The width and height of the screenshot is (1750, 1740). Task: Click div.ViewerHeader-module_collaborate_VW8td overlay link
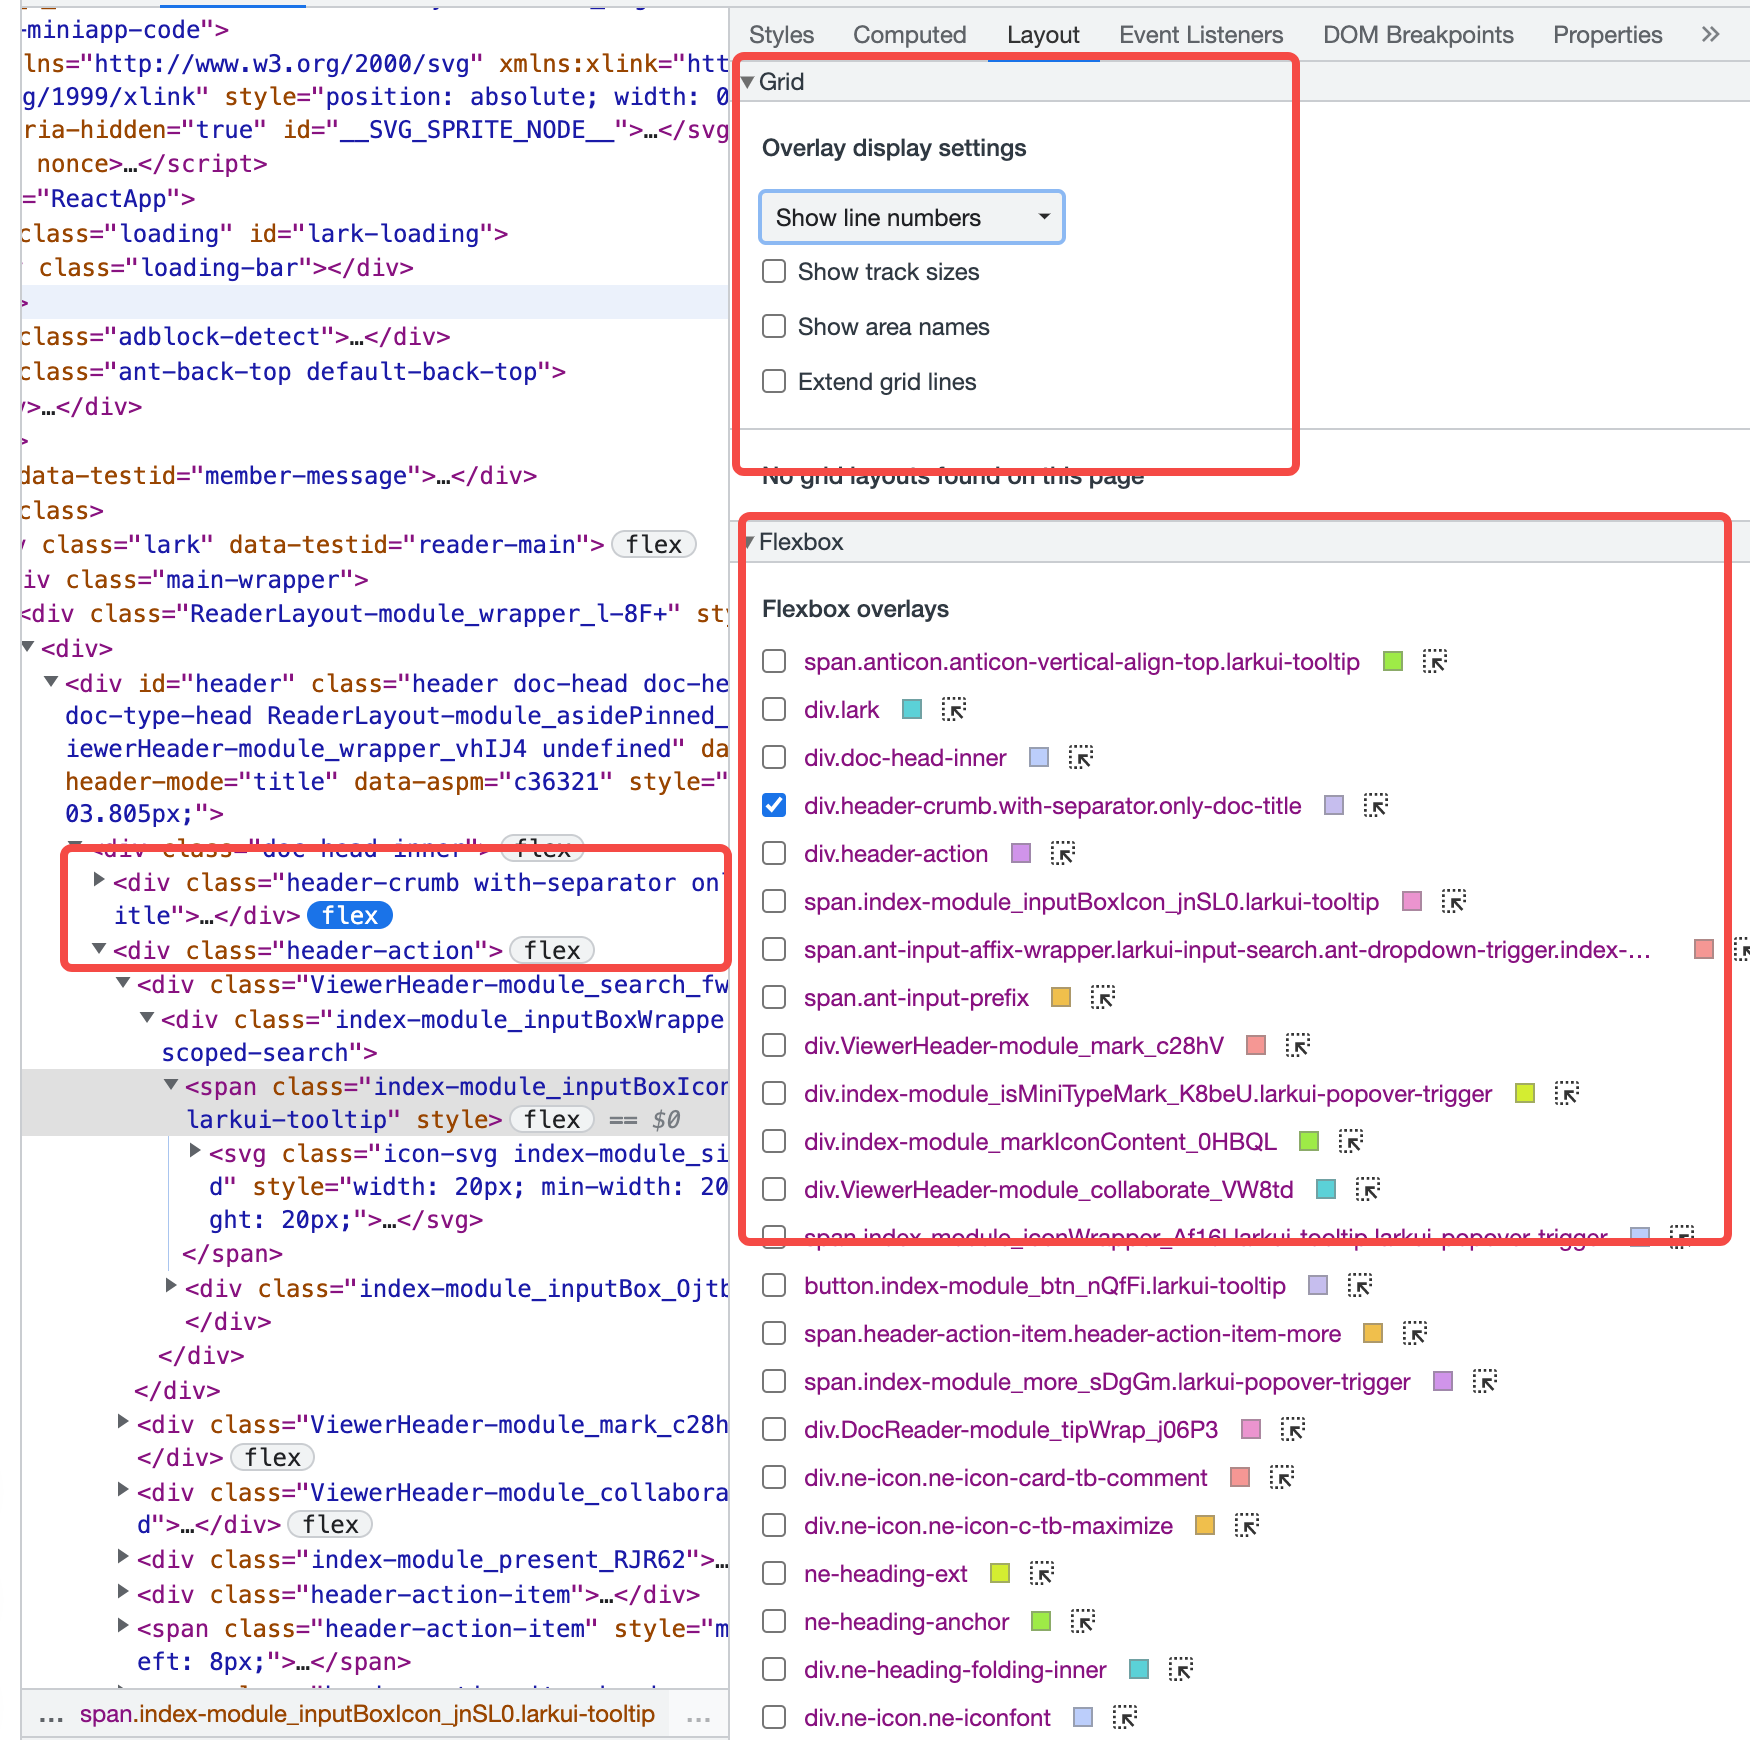[1049, 1190]
